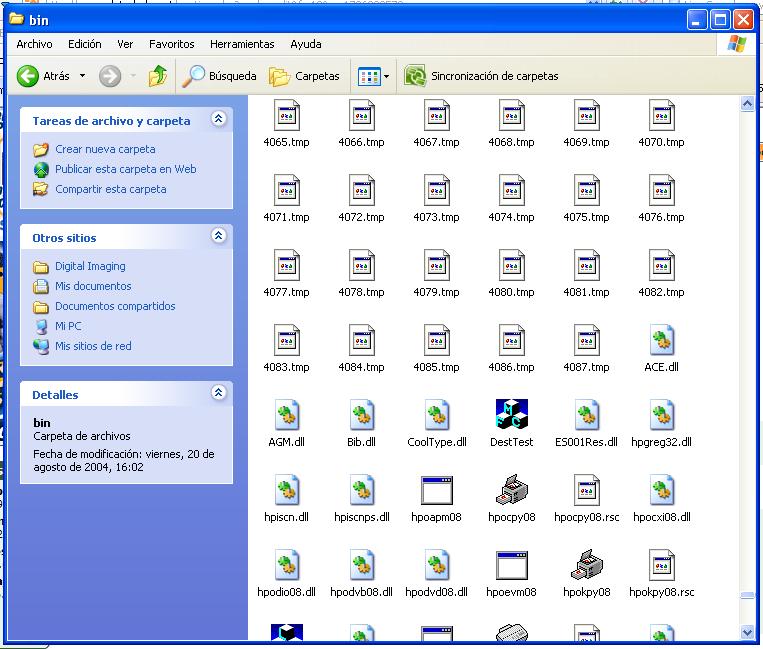Click Compartir esta carpeta link
Image resolution: width=763 pixels, height=649 pixels.
pyautogui.click(x=110, y=189)
